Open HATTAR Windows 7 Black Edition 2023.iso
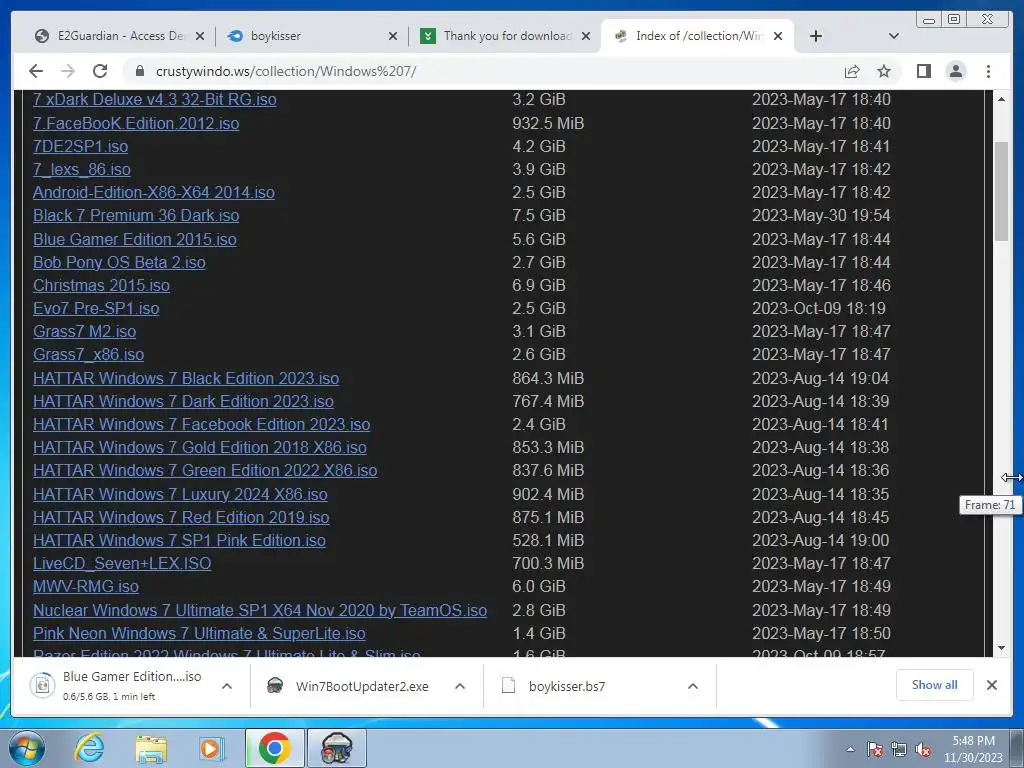Viewport: 1024px width, 768px height. coord(185,378)
